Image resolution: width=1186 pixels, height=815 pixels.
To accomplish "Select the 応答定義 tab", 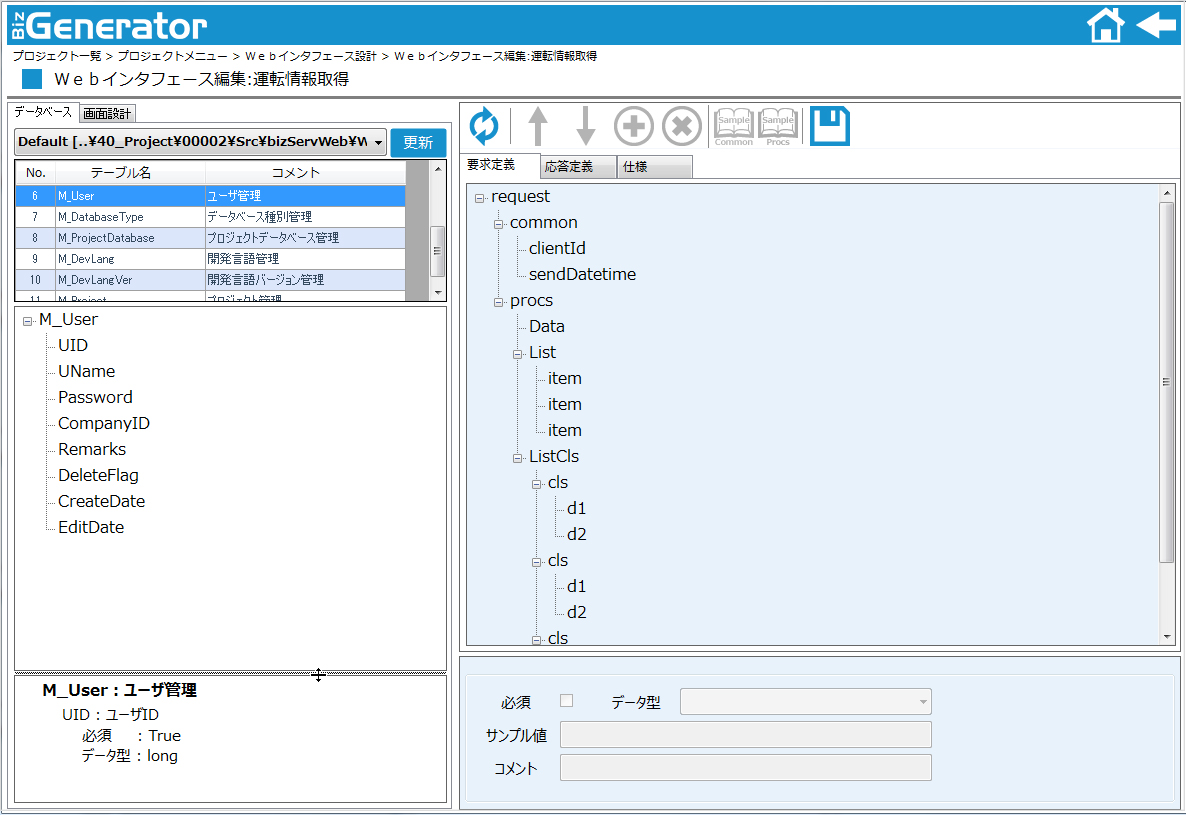I will (x=578, y=166).
